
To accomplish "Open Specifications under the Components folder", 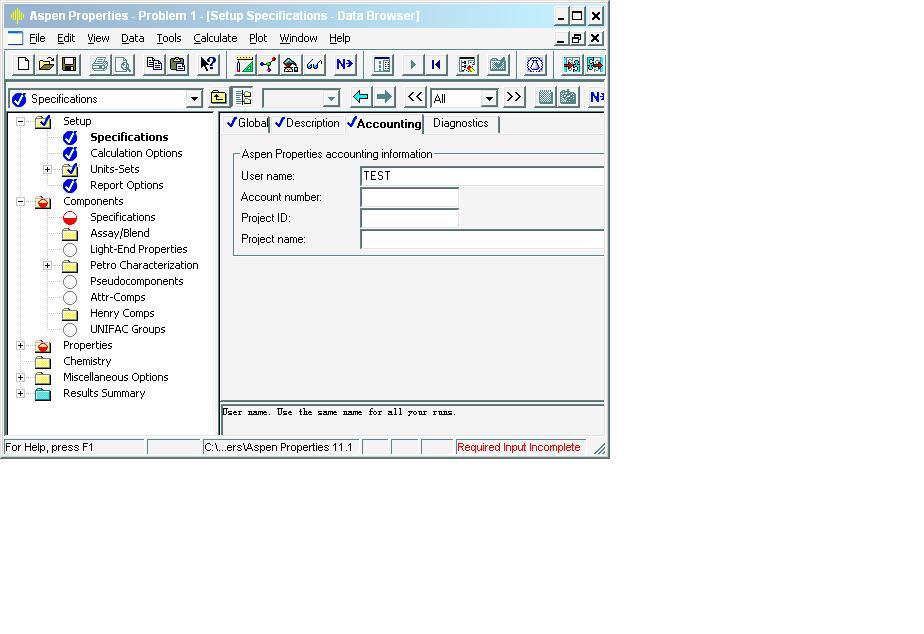I will (x=123, y=217).
